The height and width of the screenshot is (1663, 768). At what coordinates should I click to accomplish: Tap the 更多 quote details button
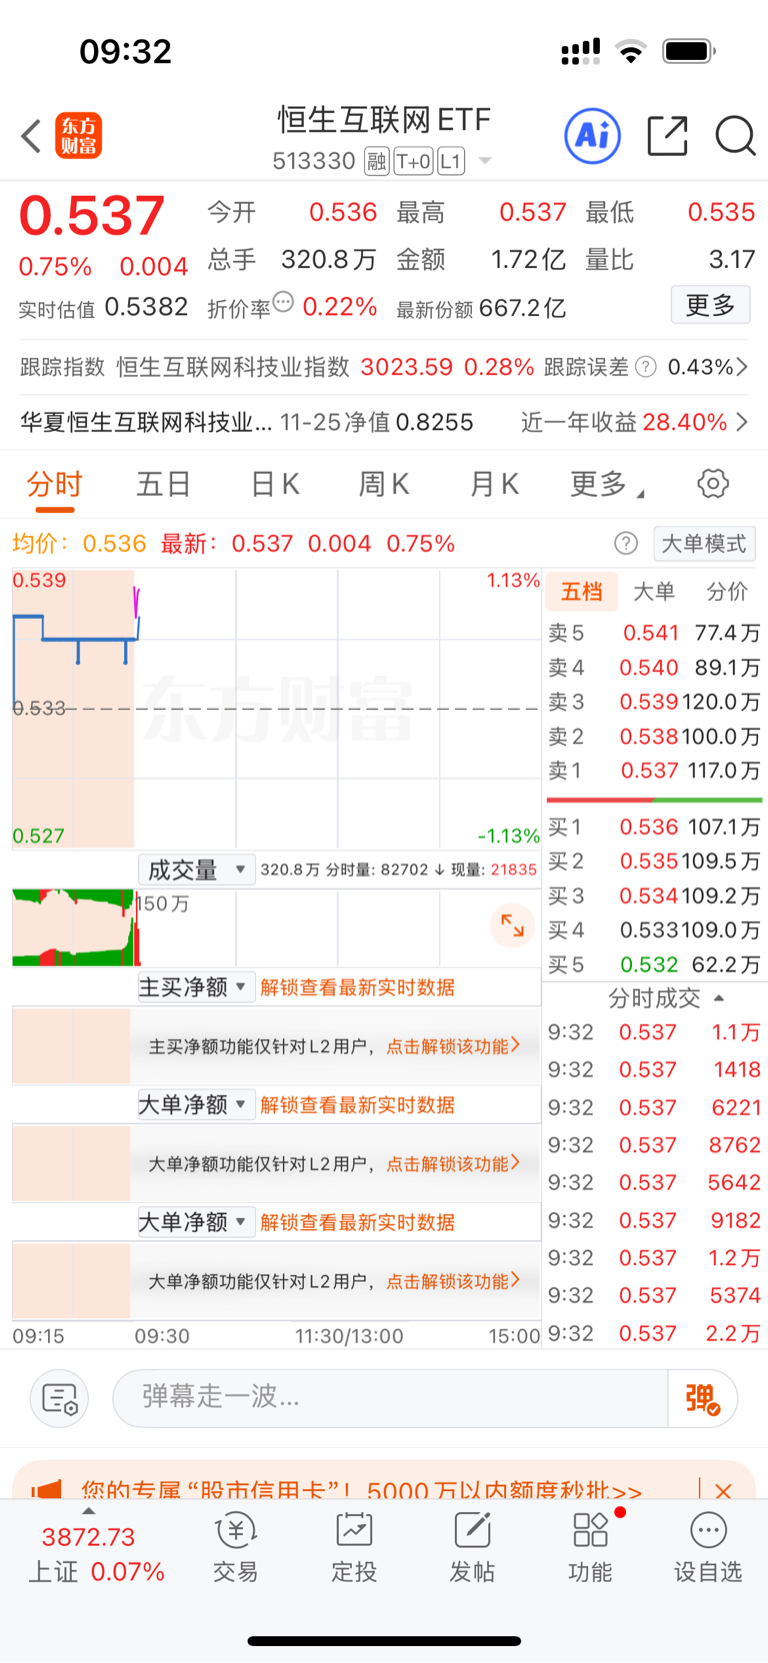tap(710, 305)
